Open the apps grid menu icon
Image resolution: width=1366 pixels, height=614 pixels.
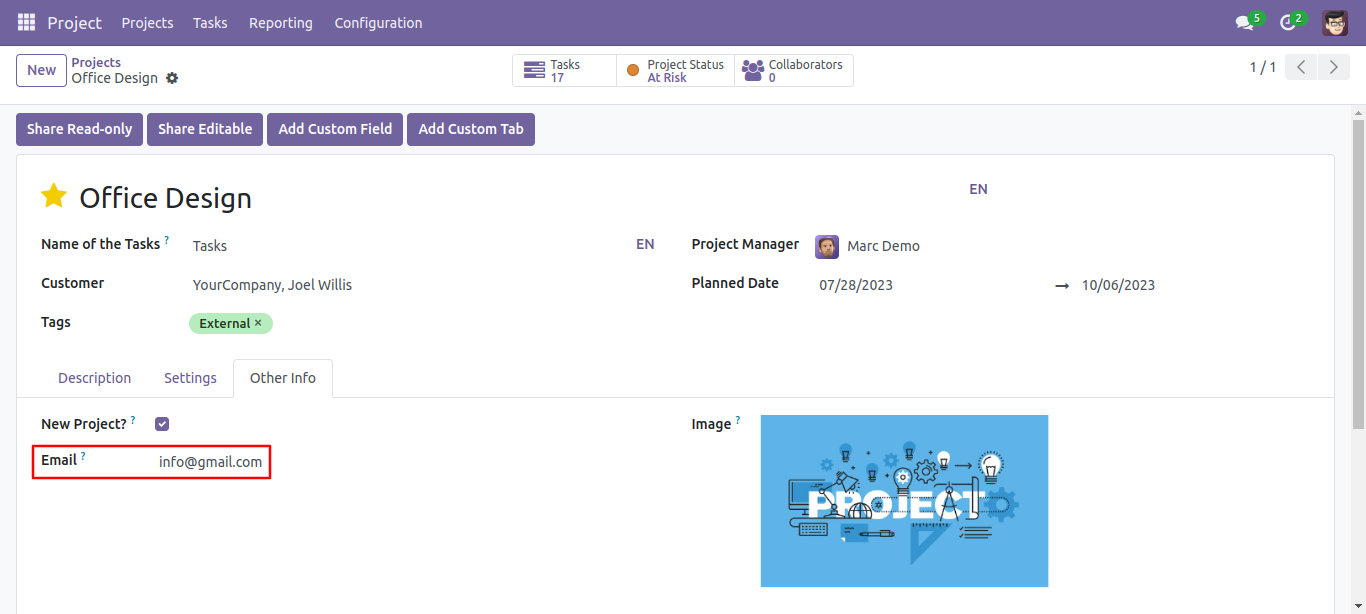(26, 22)
